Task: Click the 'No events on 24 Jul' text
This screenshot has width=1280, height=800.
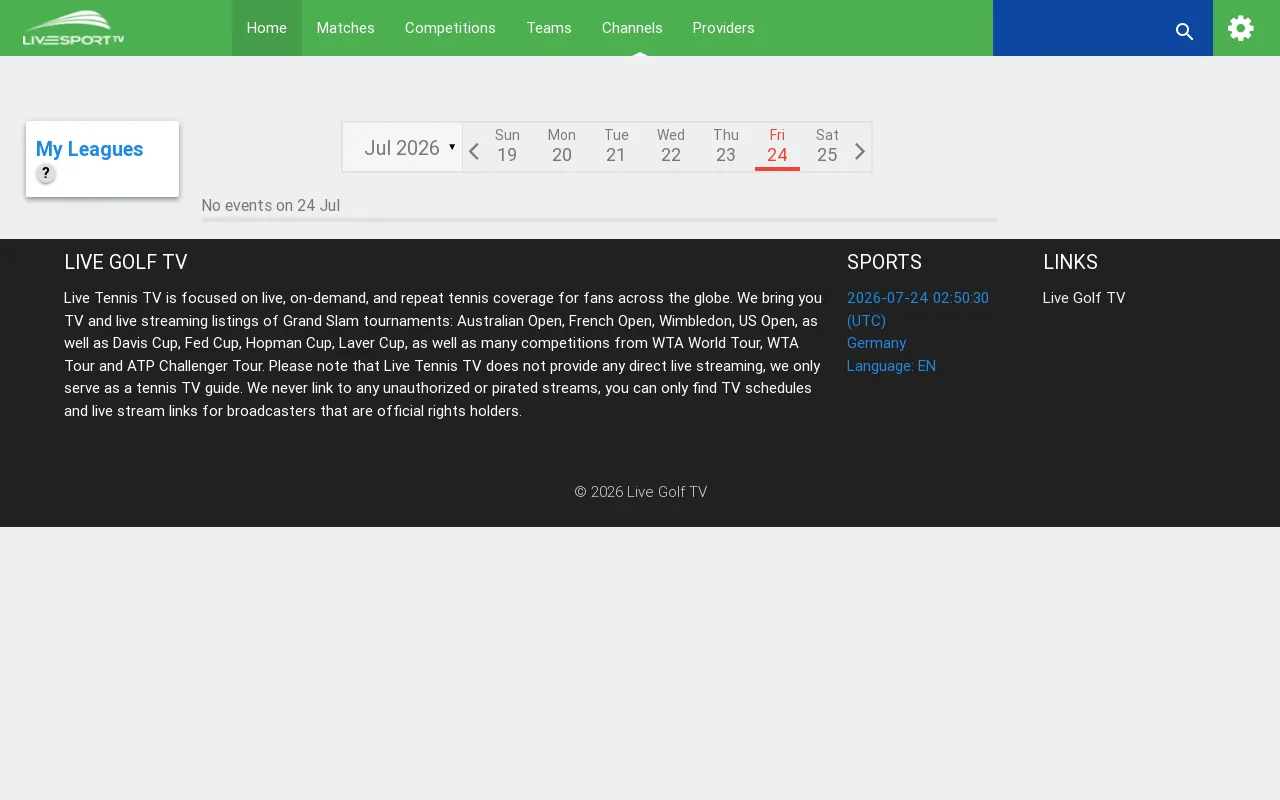Action: click(271, 206)
